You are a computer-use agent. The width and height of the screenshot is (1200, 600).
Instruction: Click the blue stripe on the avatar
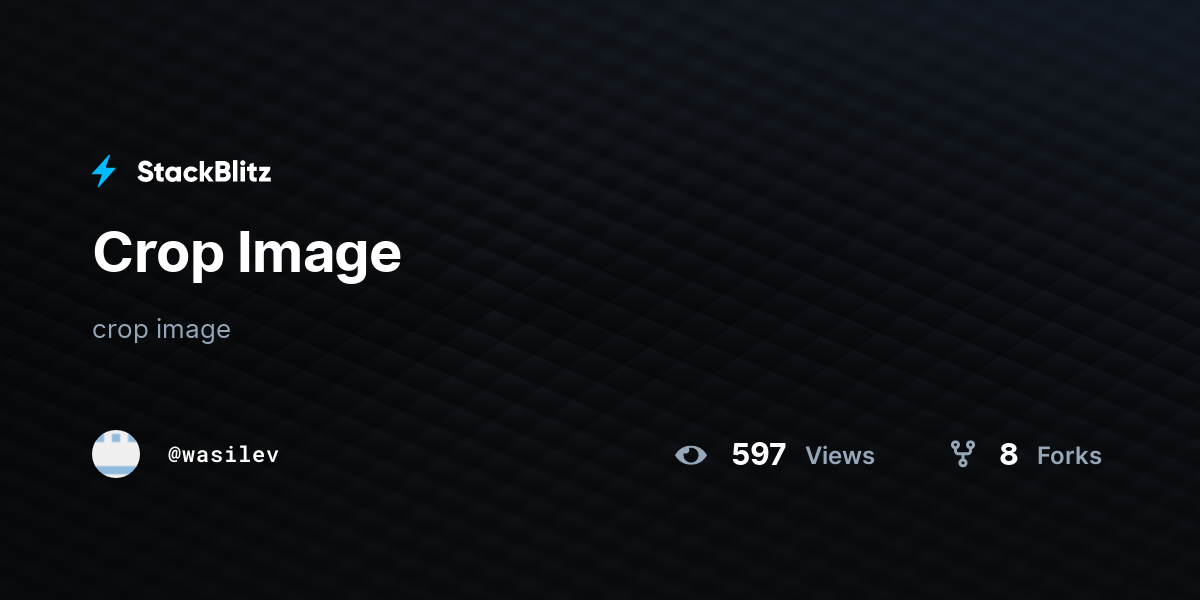click(x=116, y=469)
